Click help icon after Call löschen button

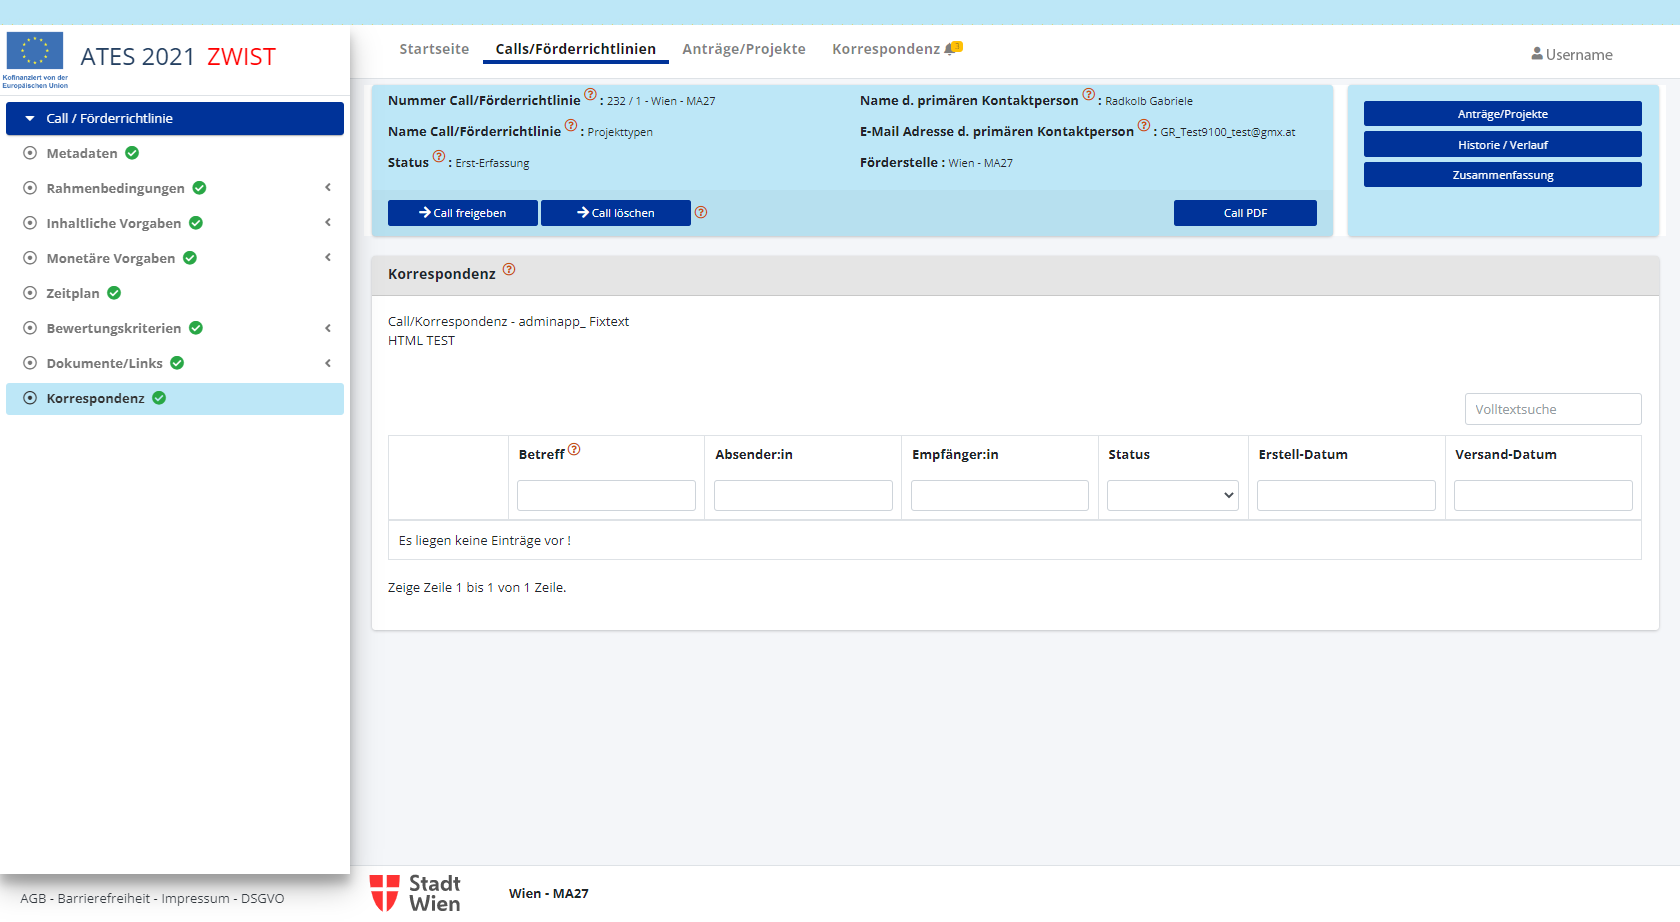click(701, 212)
